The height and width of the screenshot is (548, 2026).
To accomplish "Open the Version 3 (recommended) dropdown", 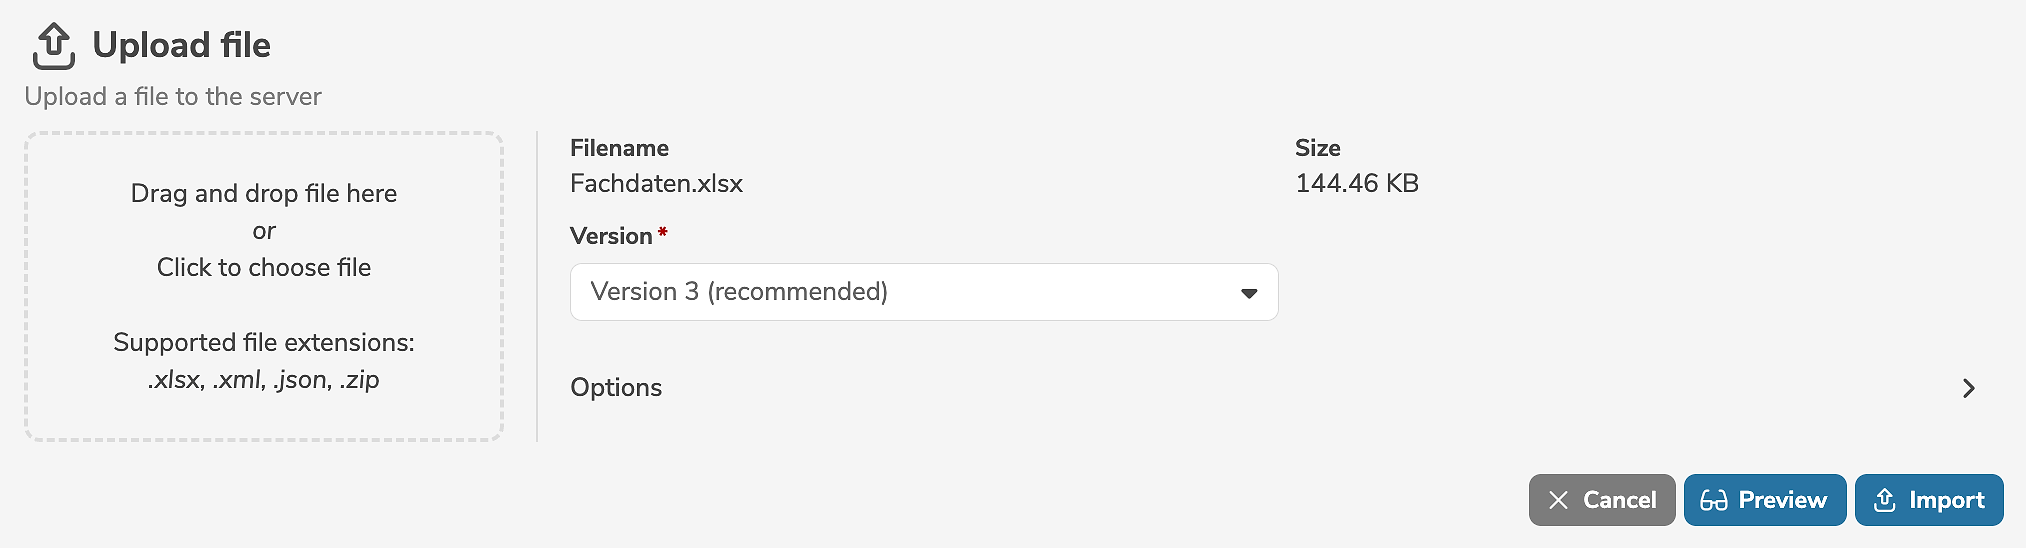I will pyautogui.click(x=923, y=292).
